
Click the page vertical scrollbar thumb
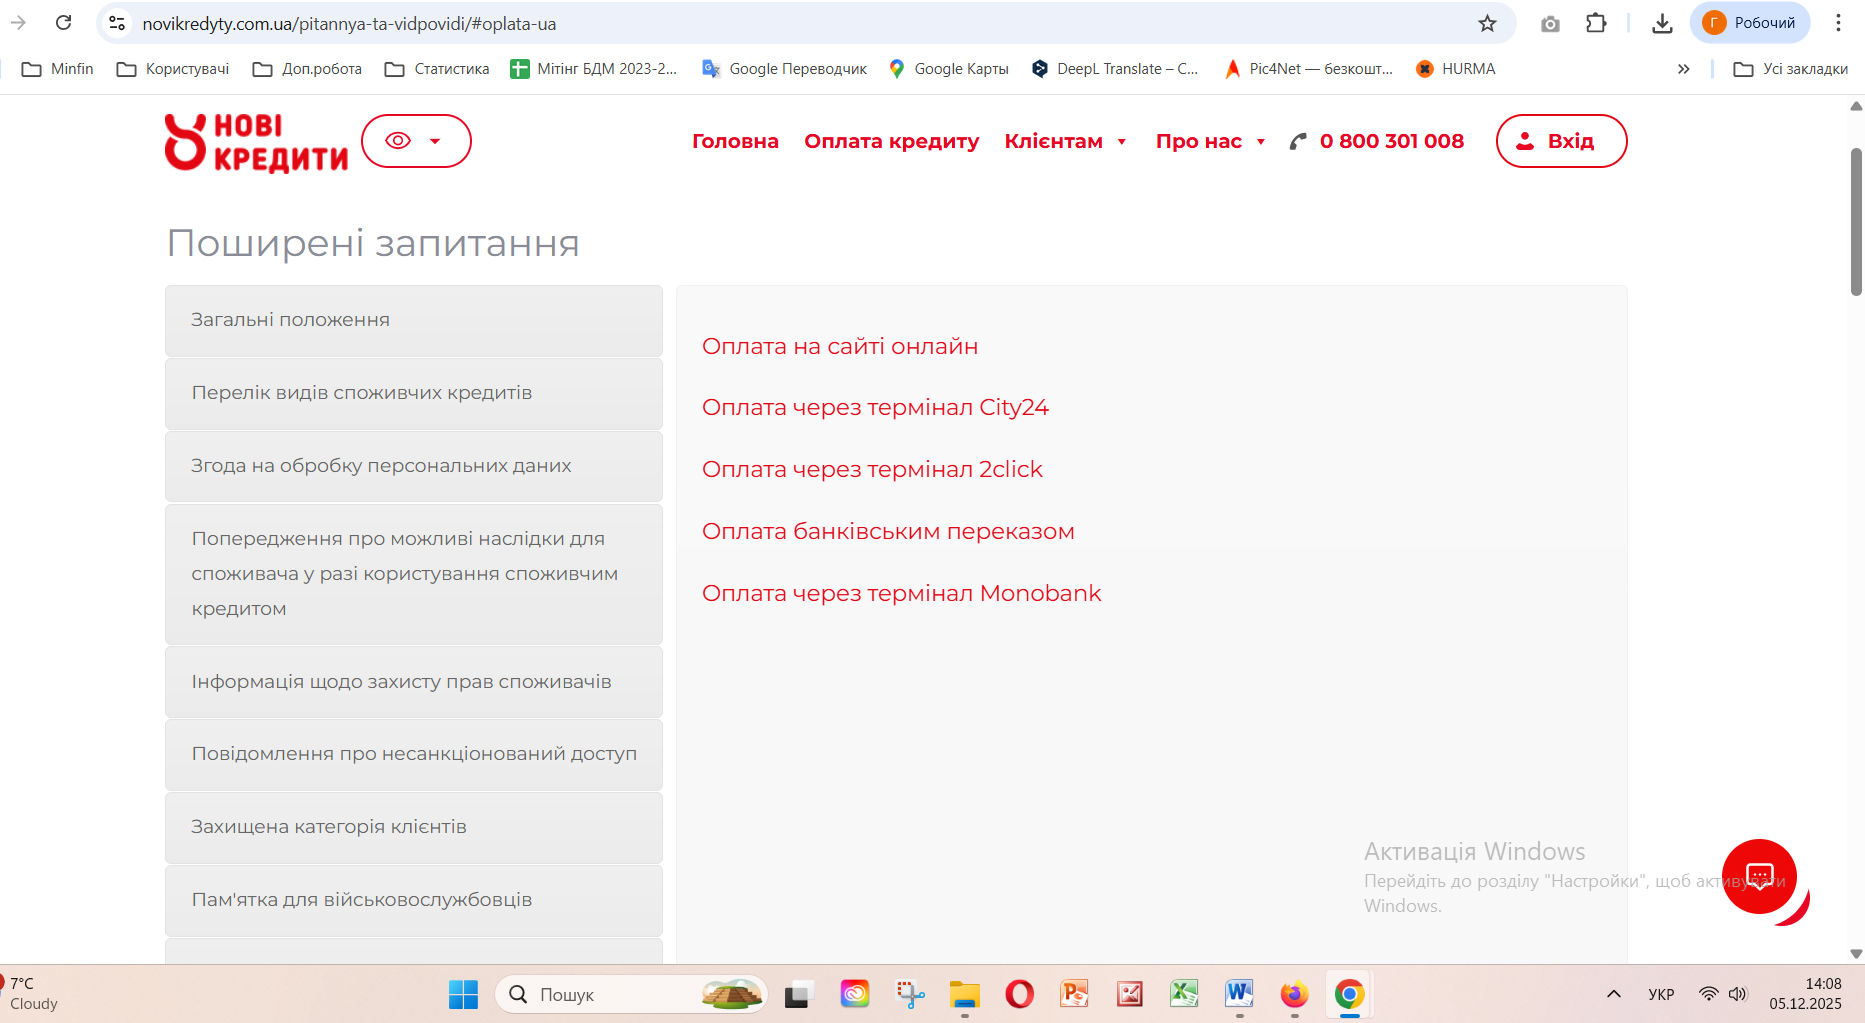(x=1856, y=222)
